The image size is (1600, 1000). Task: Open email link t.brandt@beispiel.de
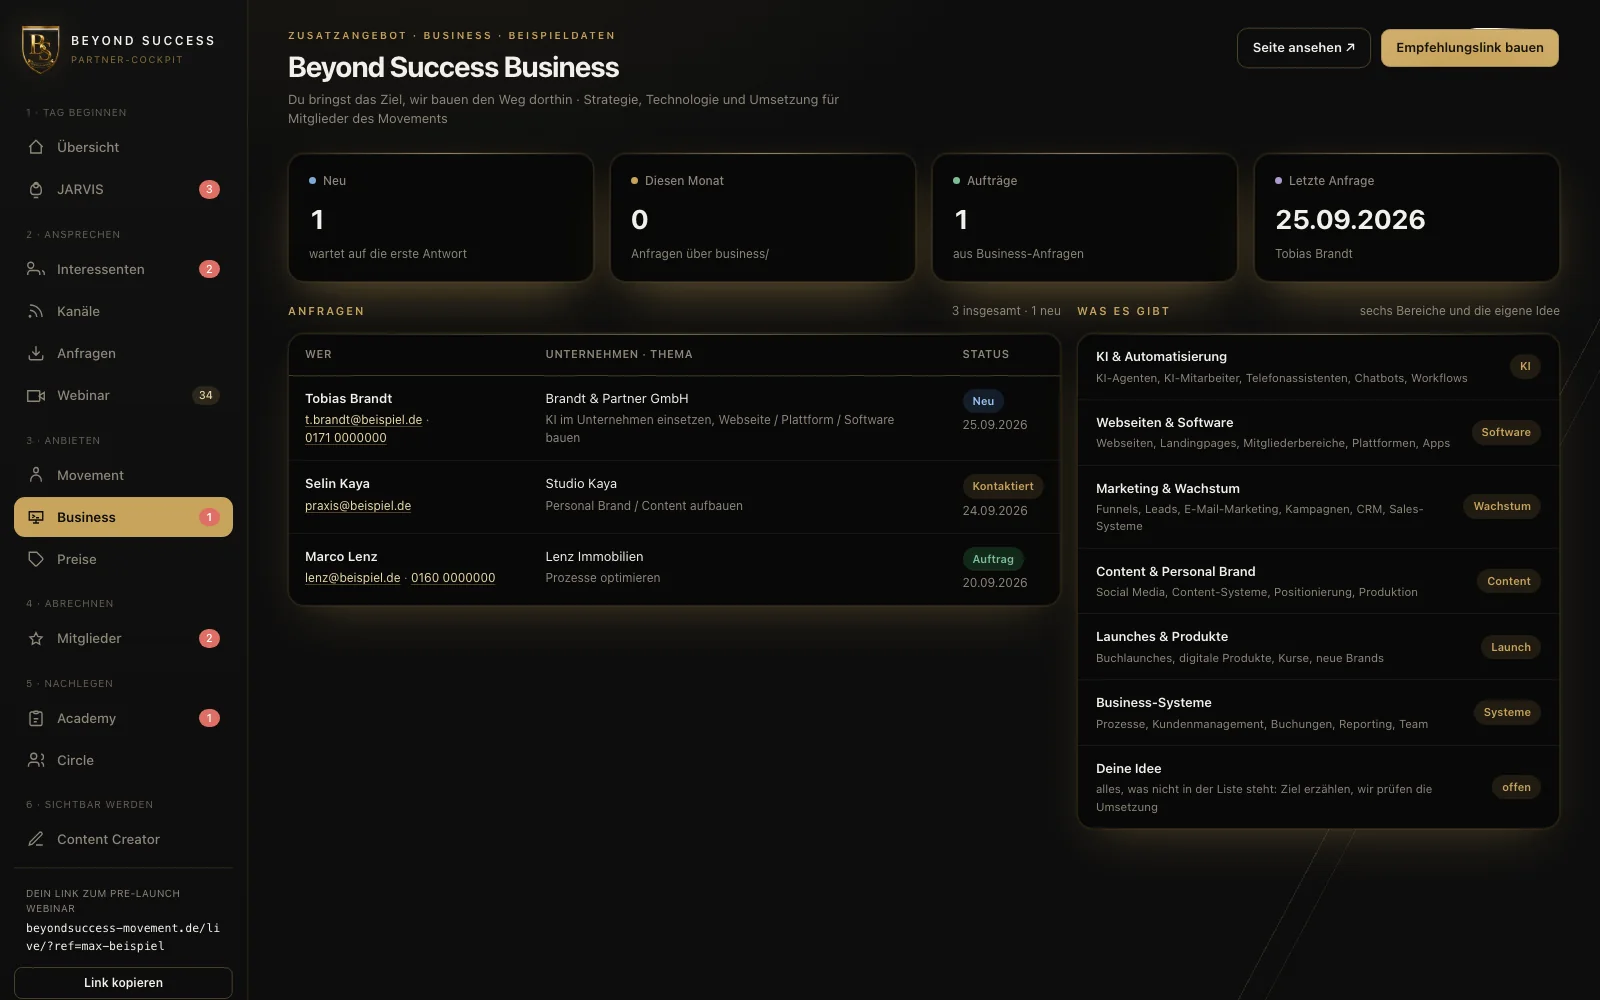click(x=363, y=420)
